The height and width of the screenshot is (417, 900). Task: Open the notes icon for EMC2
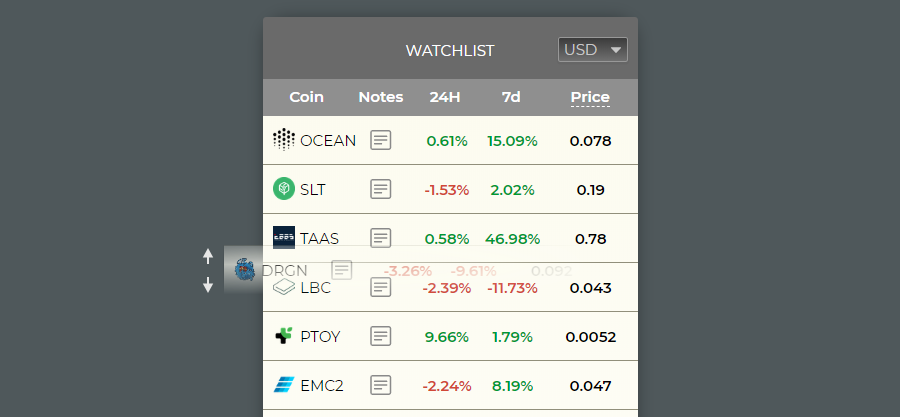381,385
